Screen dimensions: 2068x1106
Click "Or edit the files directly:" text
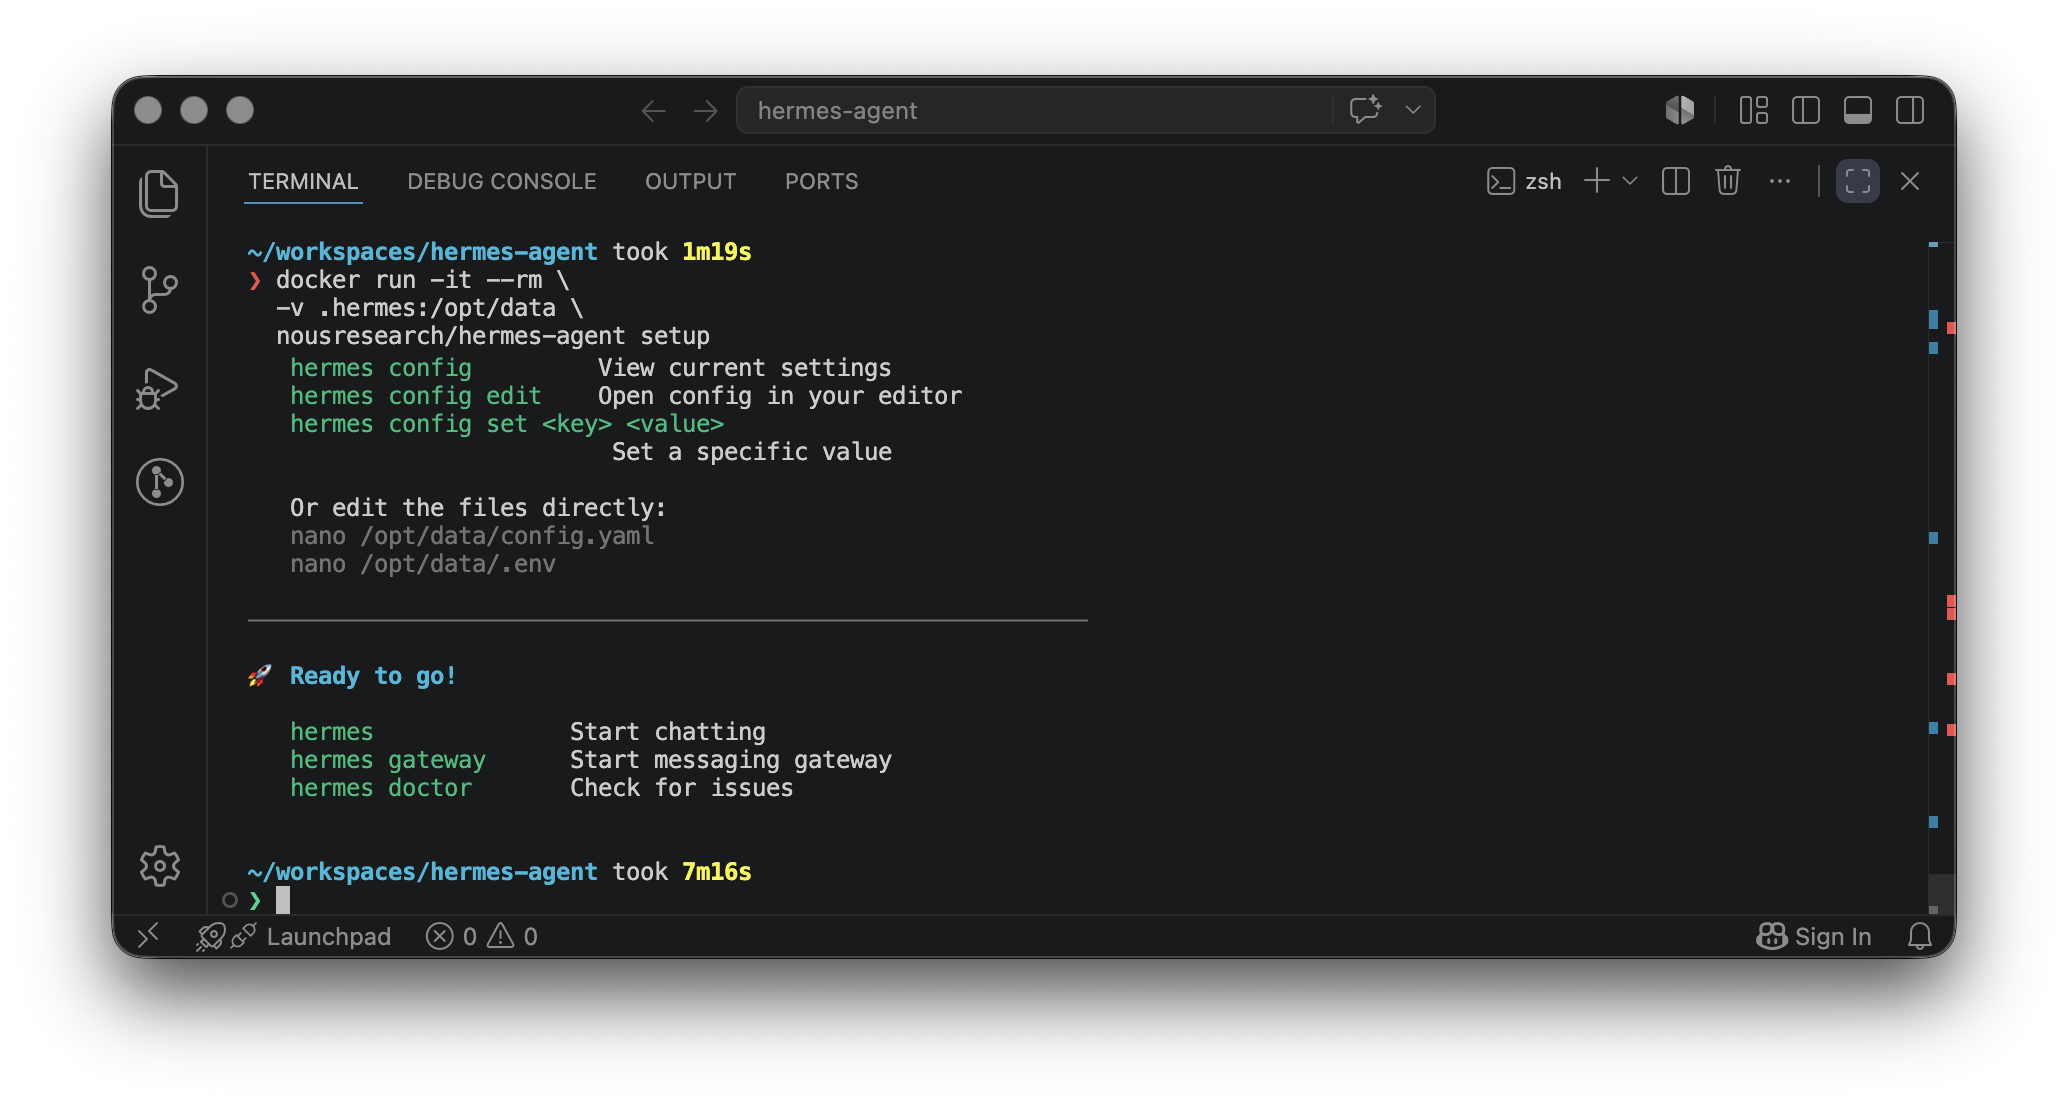tap(478, 508)
